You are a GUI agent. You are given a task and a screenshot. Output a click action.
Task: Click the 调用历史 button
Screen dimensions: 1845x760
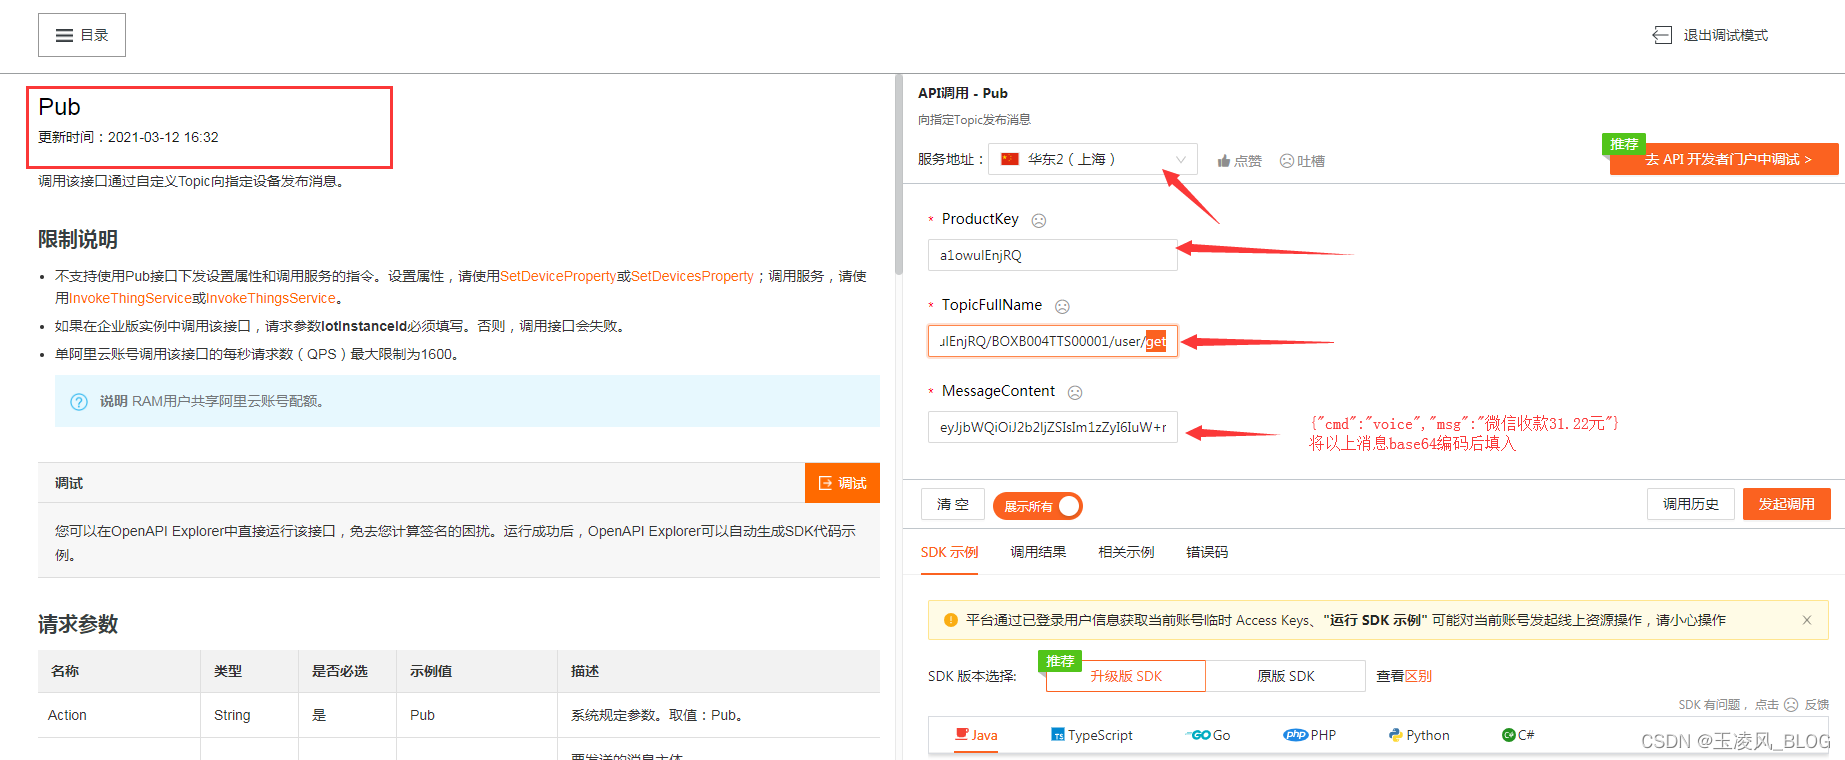1691,504
